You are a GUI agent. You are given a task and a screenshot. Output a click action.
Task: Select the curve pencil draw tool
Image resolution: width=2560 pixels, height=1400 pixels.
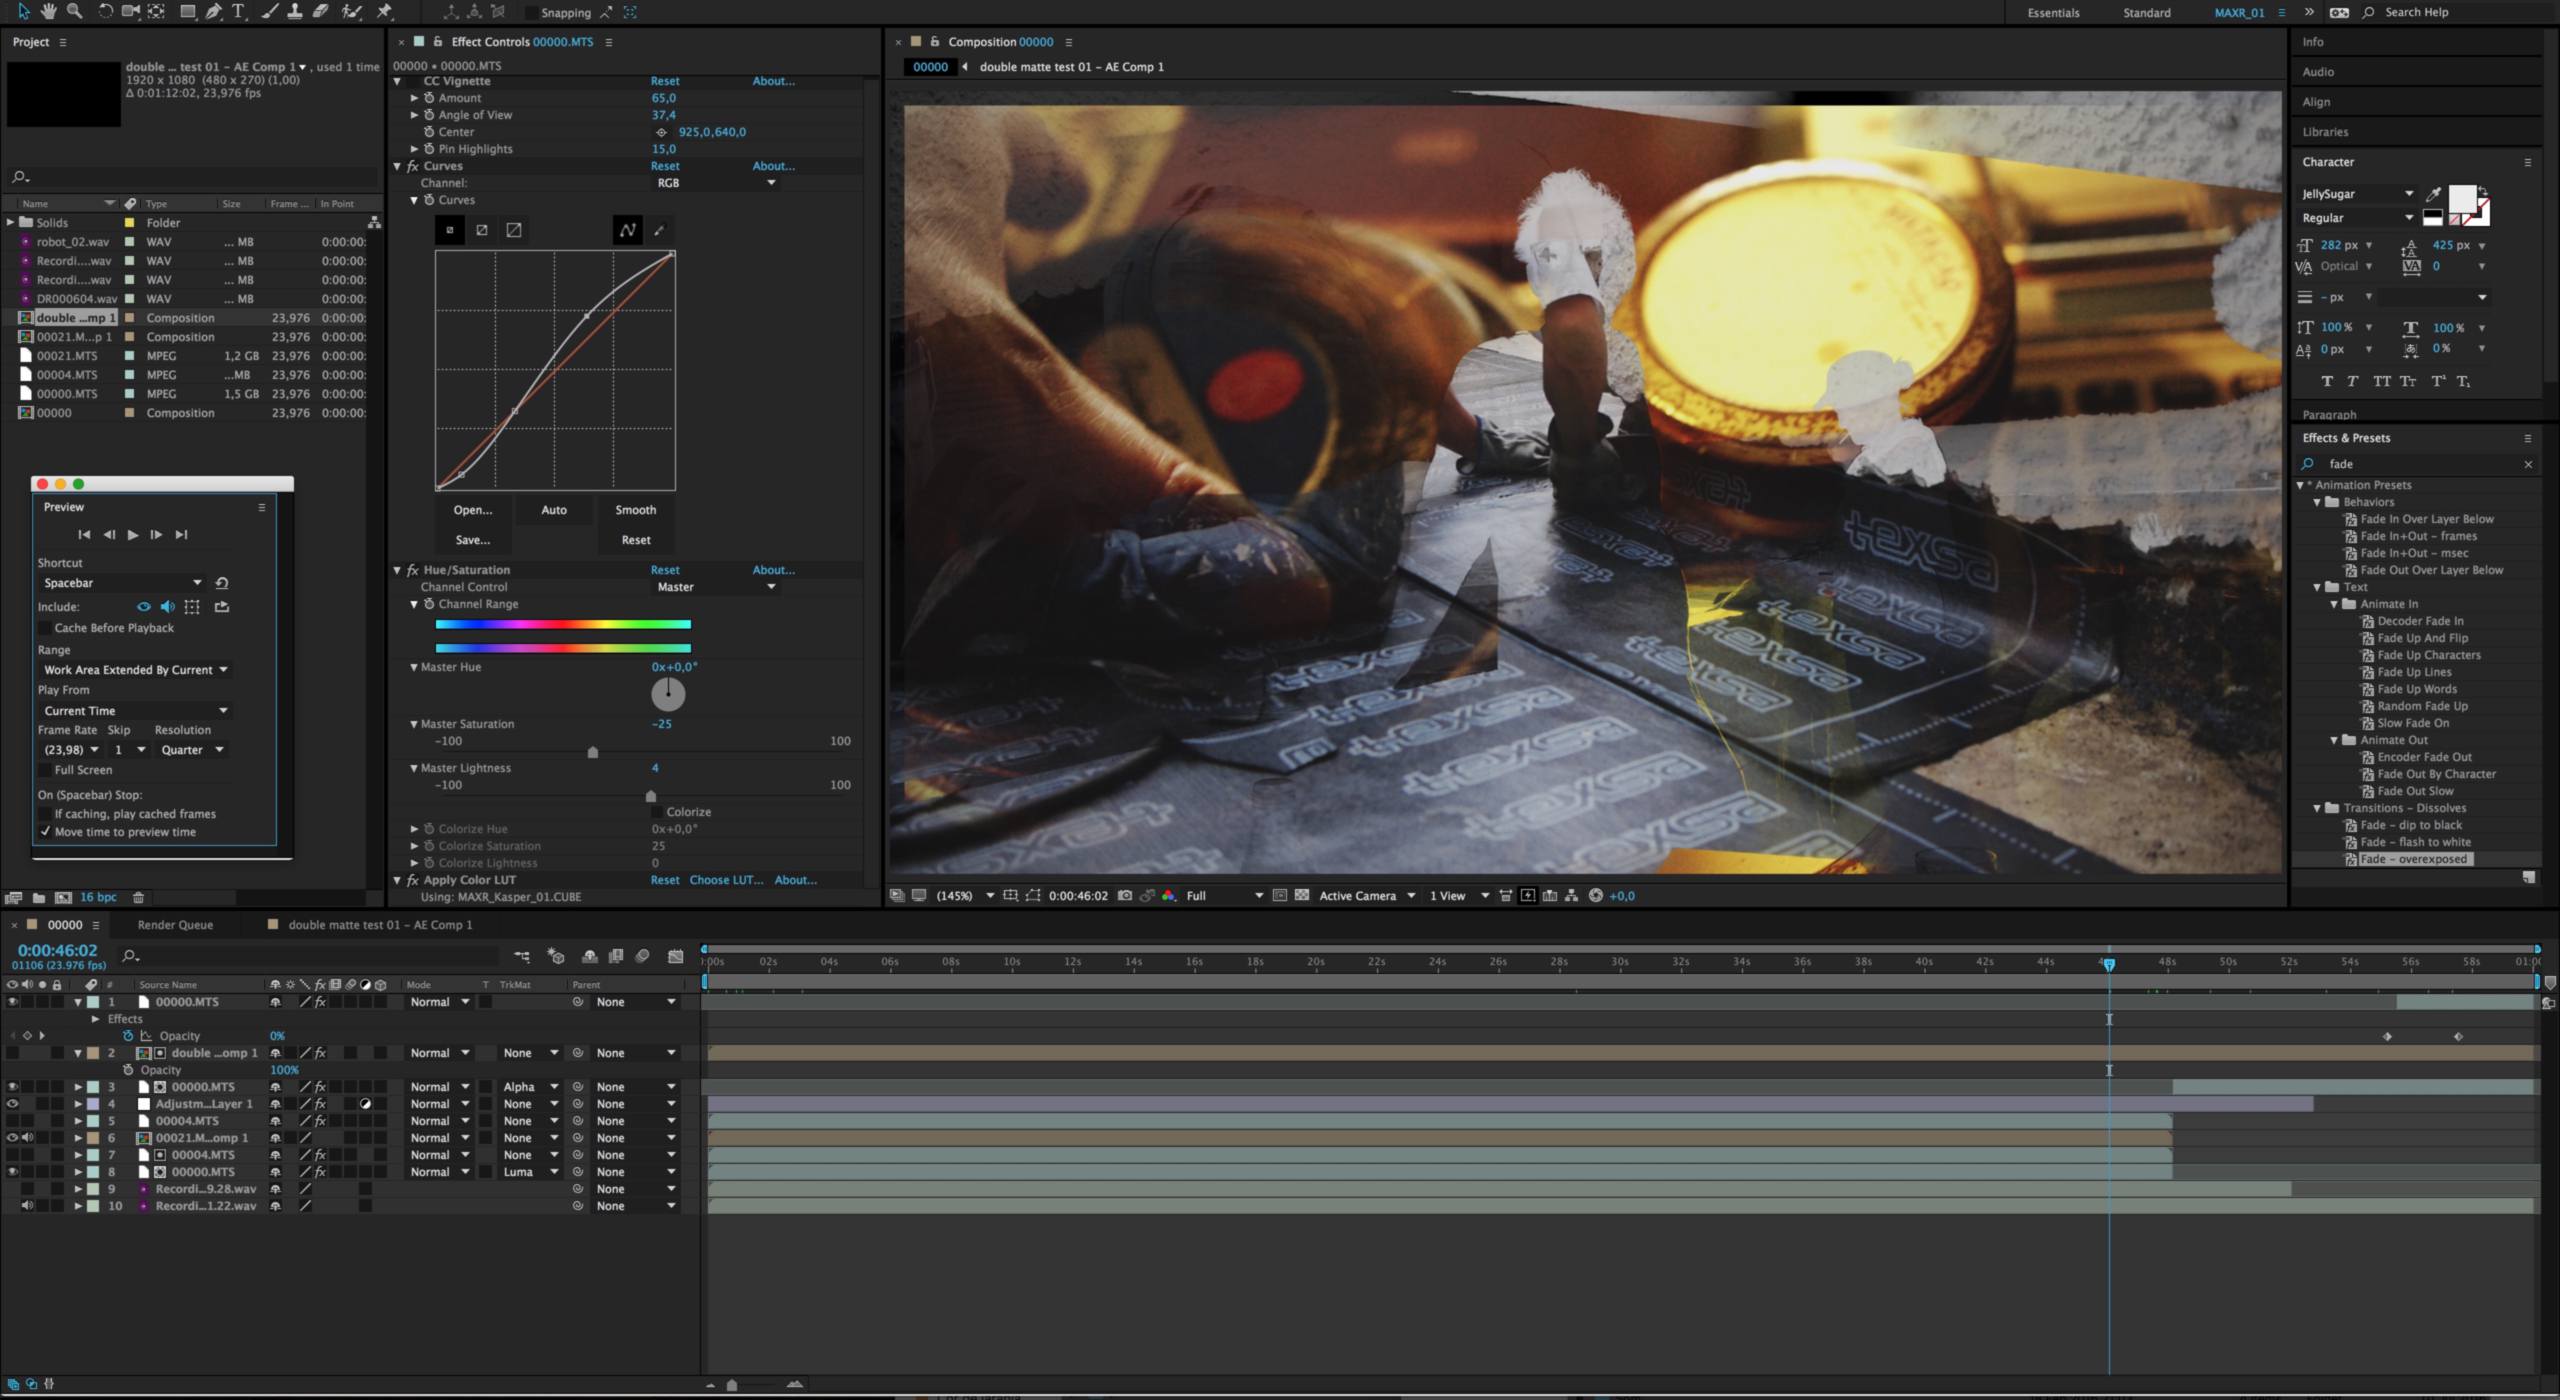pos(659,230)
